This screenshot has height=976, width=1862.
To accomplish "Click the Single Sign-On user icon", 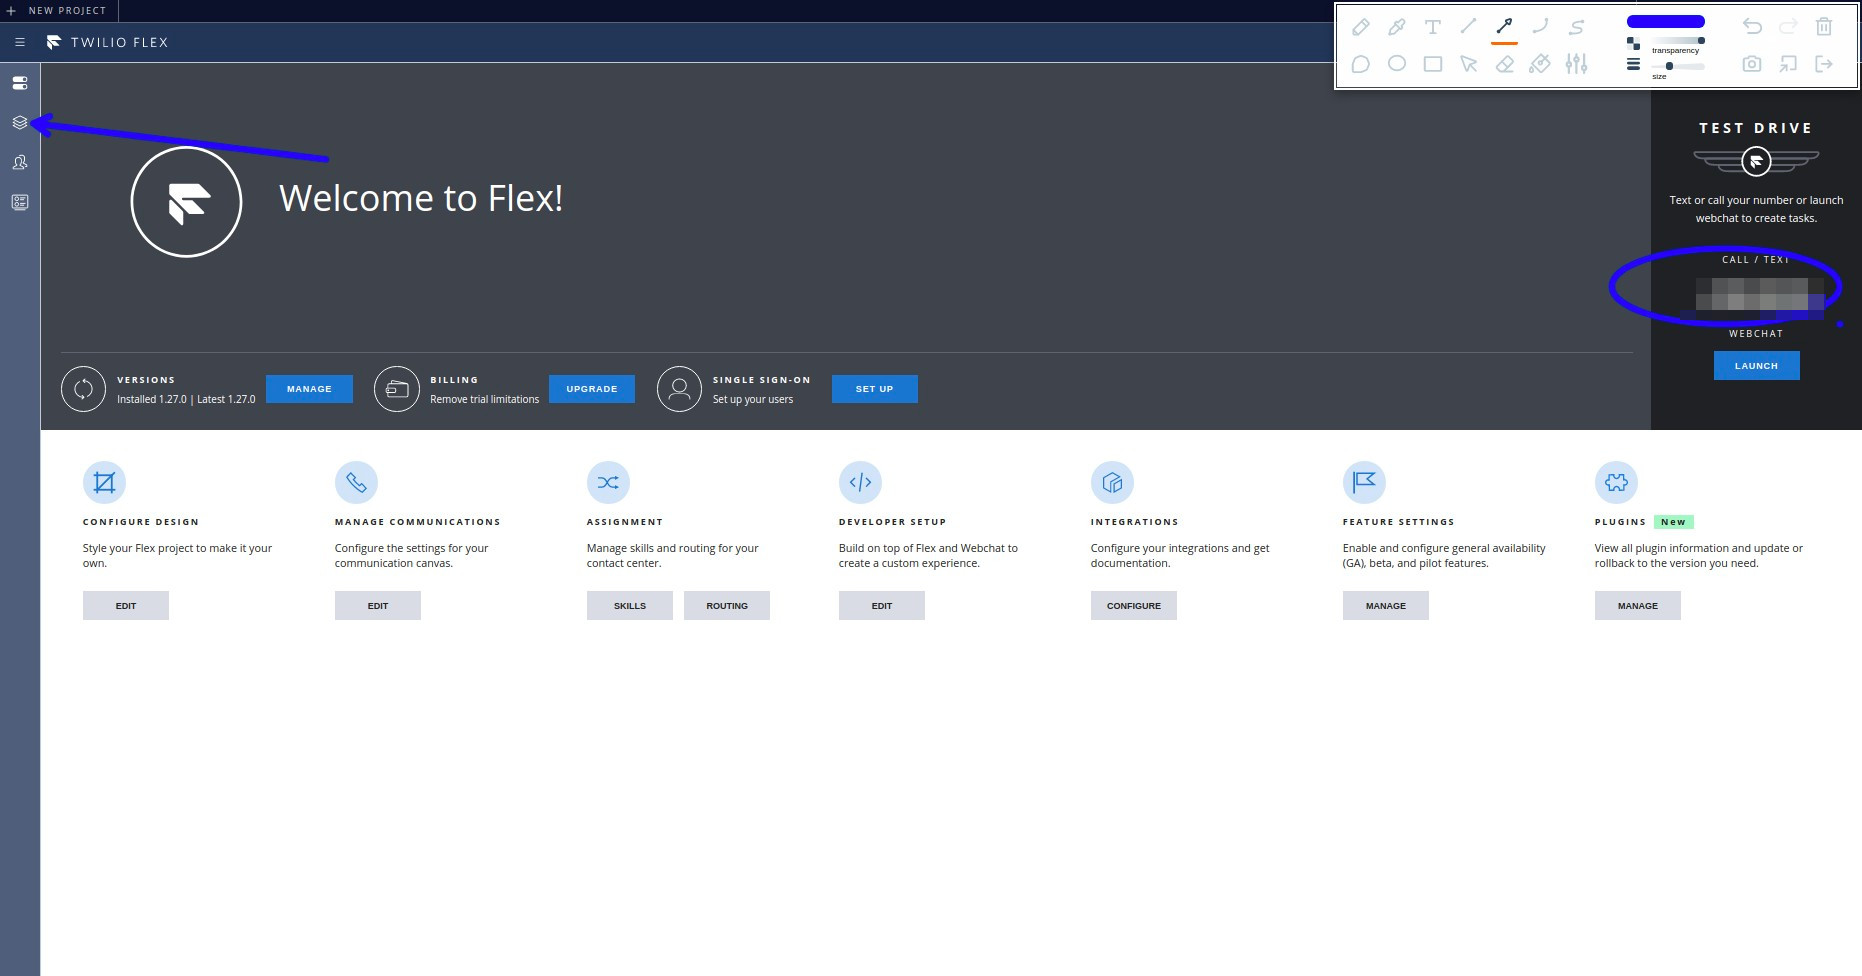I will 679,389.
